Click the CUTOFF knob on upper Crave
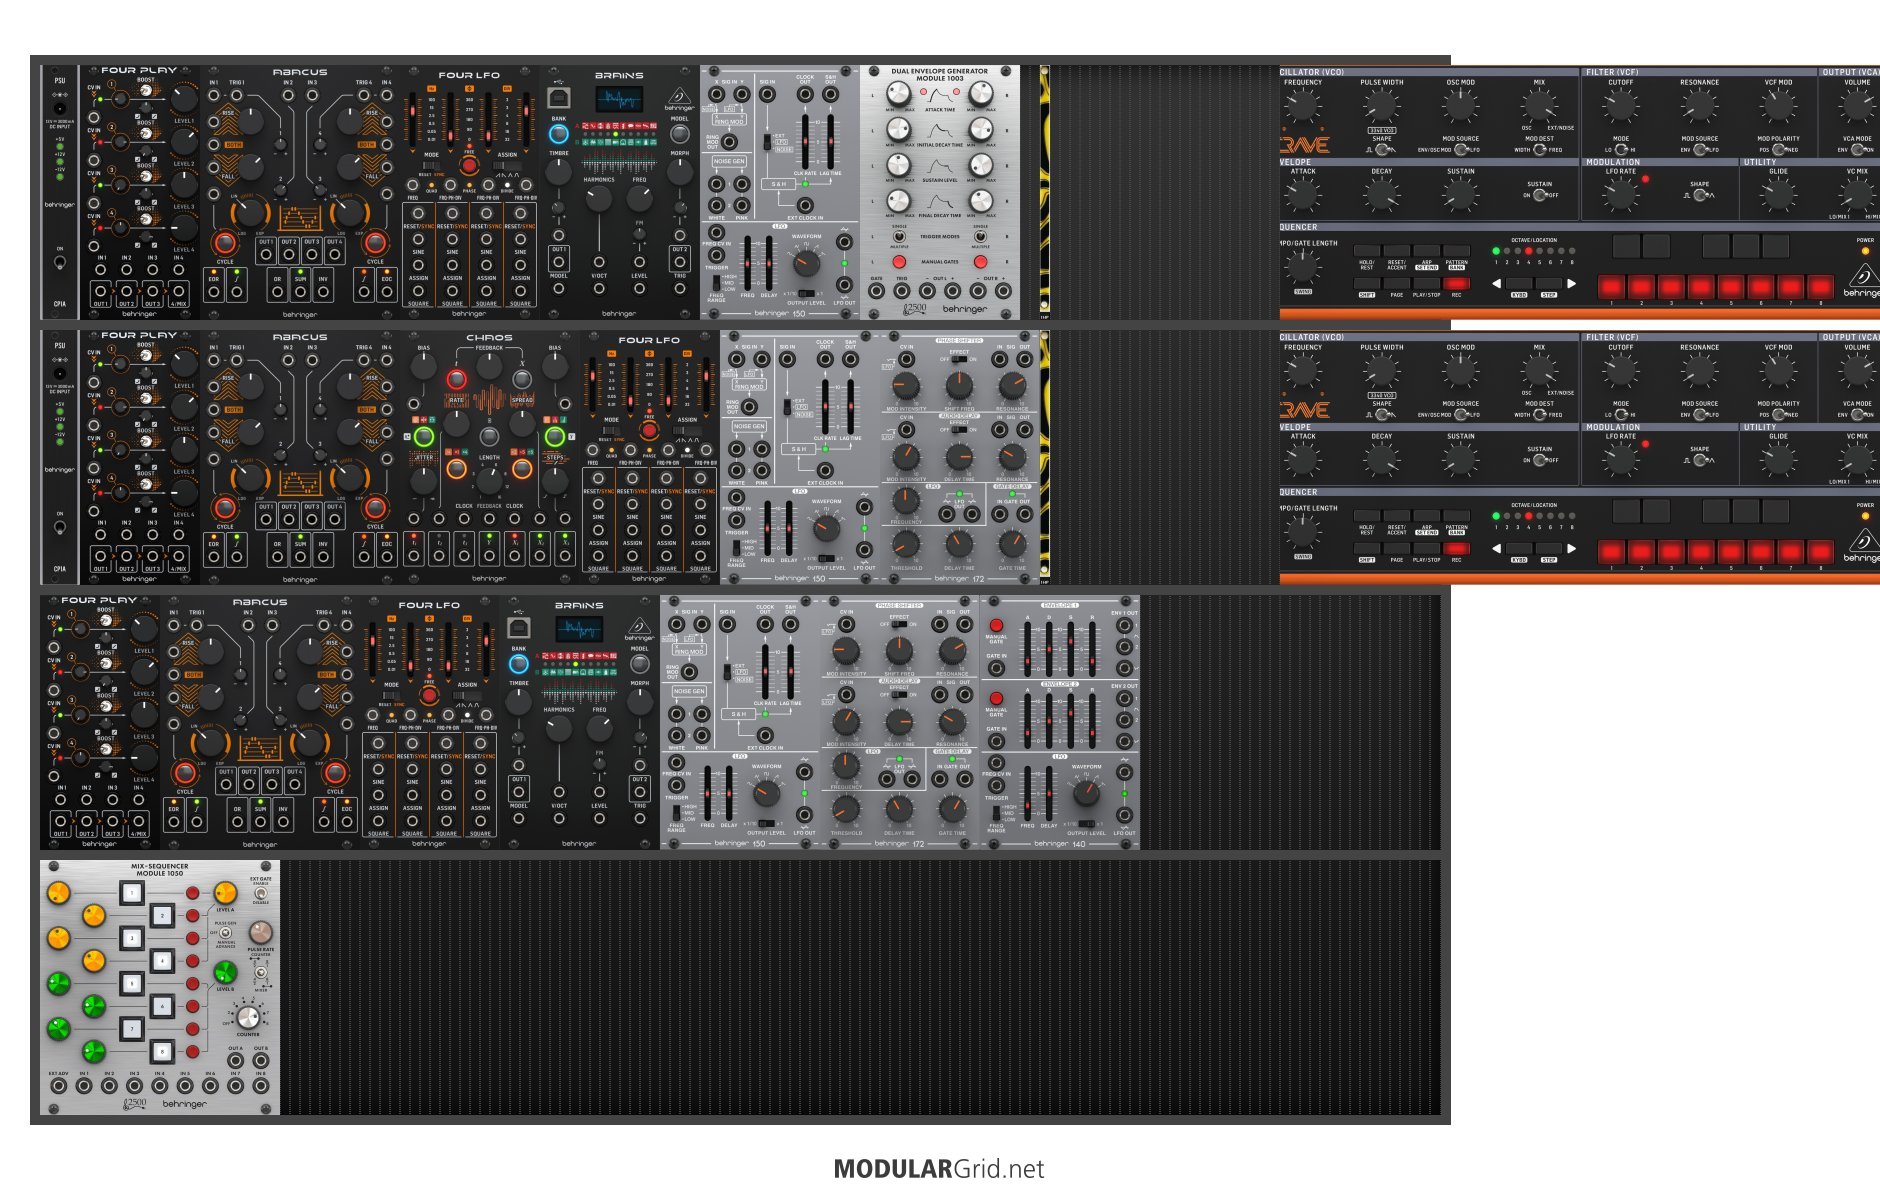 (x=1621, y=106)
